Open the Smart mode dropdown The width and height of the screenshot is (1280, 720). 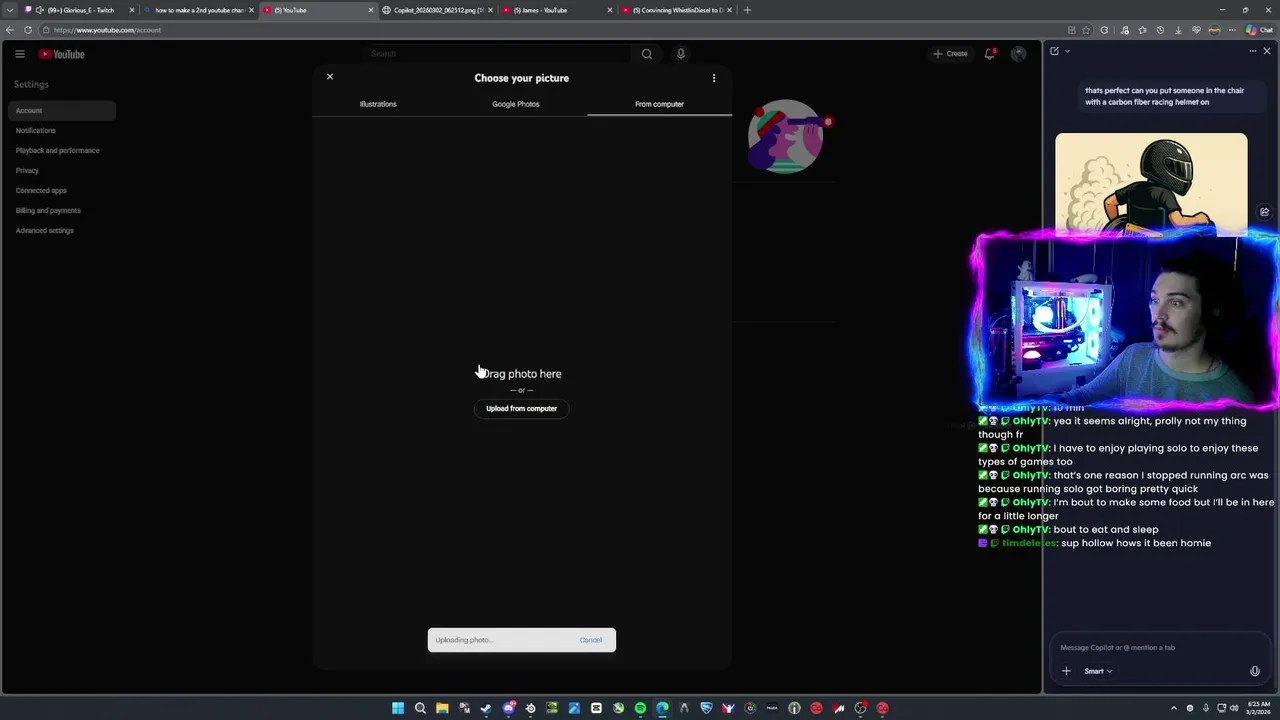(x=1098, y=671)
